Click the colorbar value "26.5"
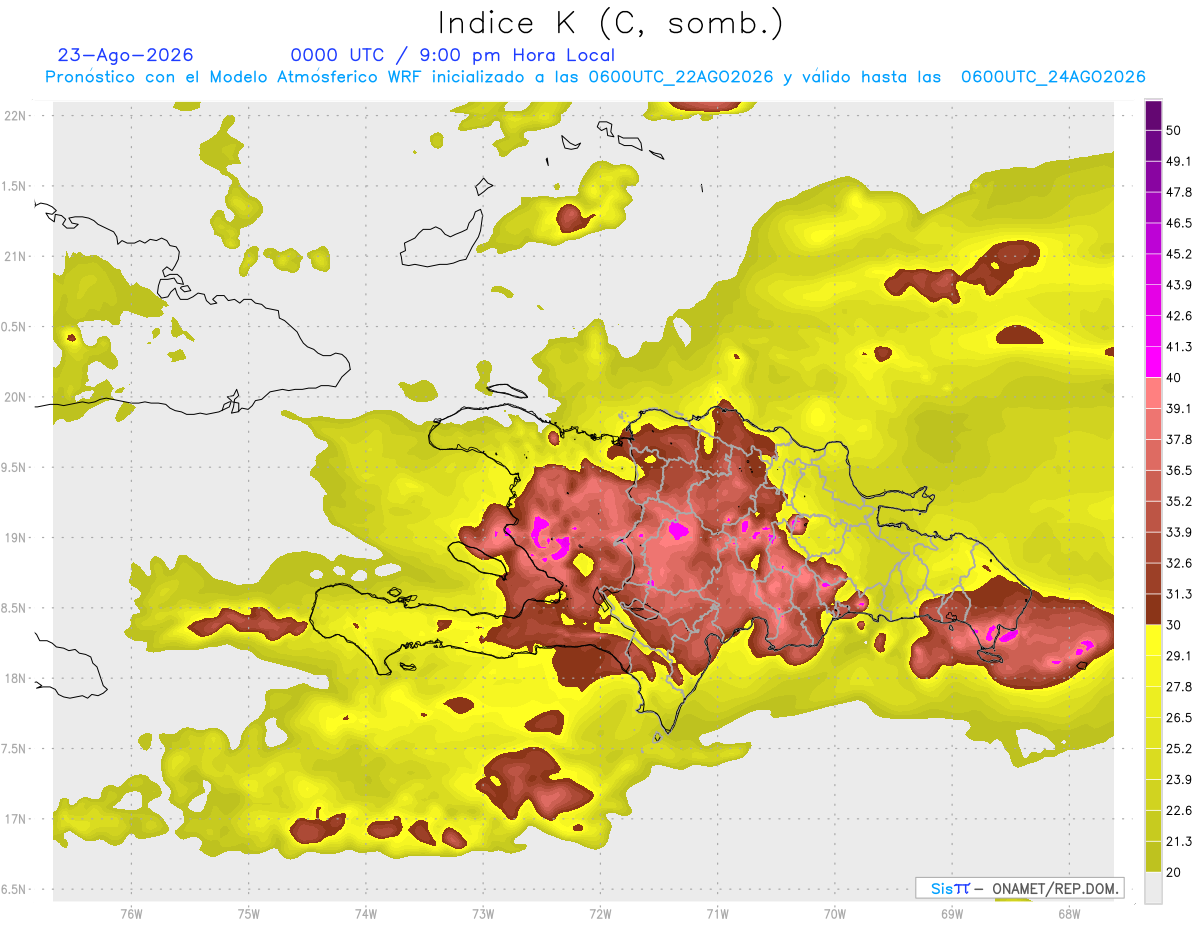The image size is (1200, 927). click(1180, 717)
